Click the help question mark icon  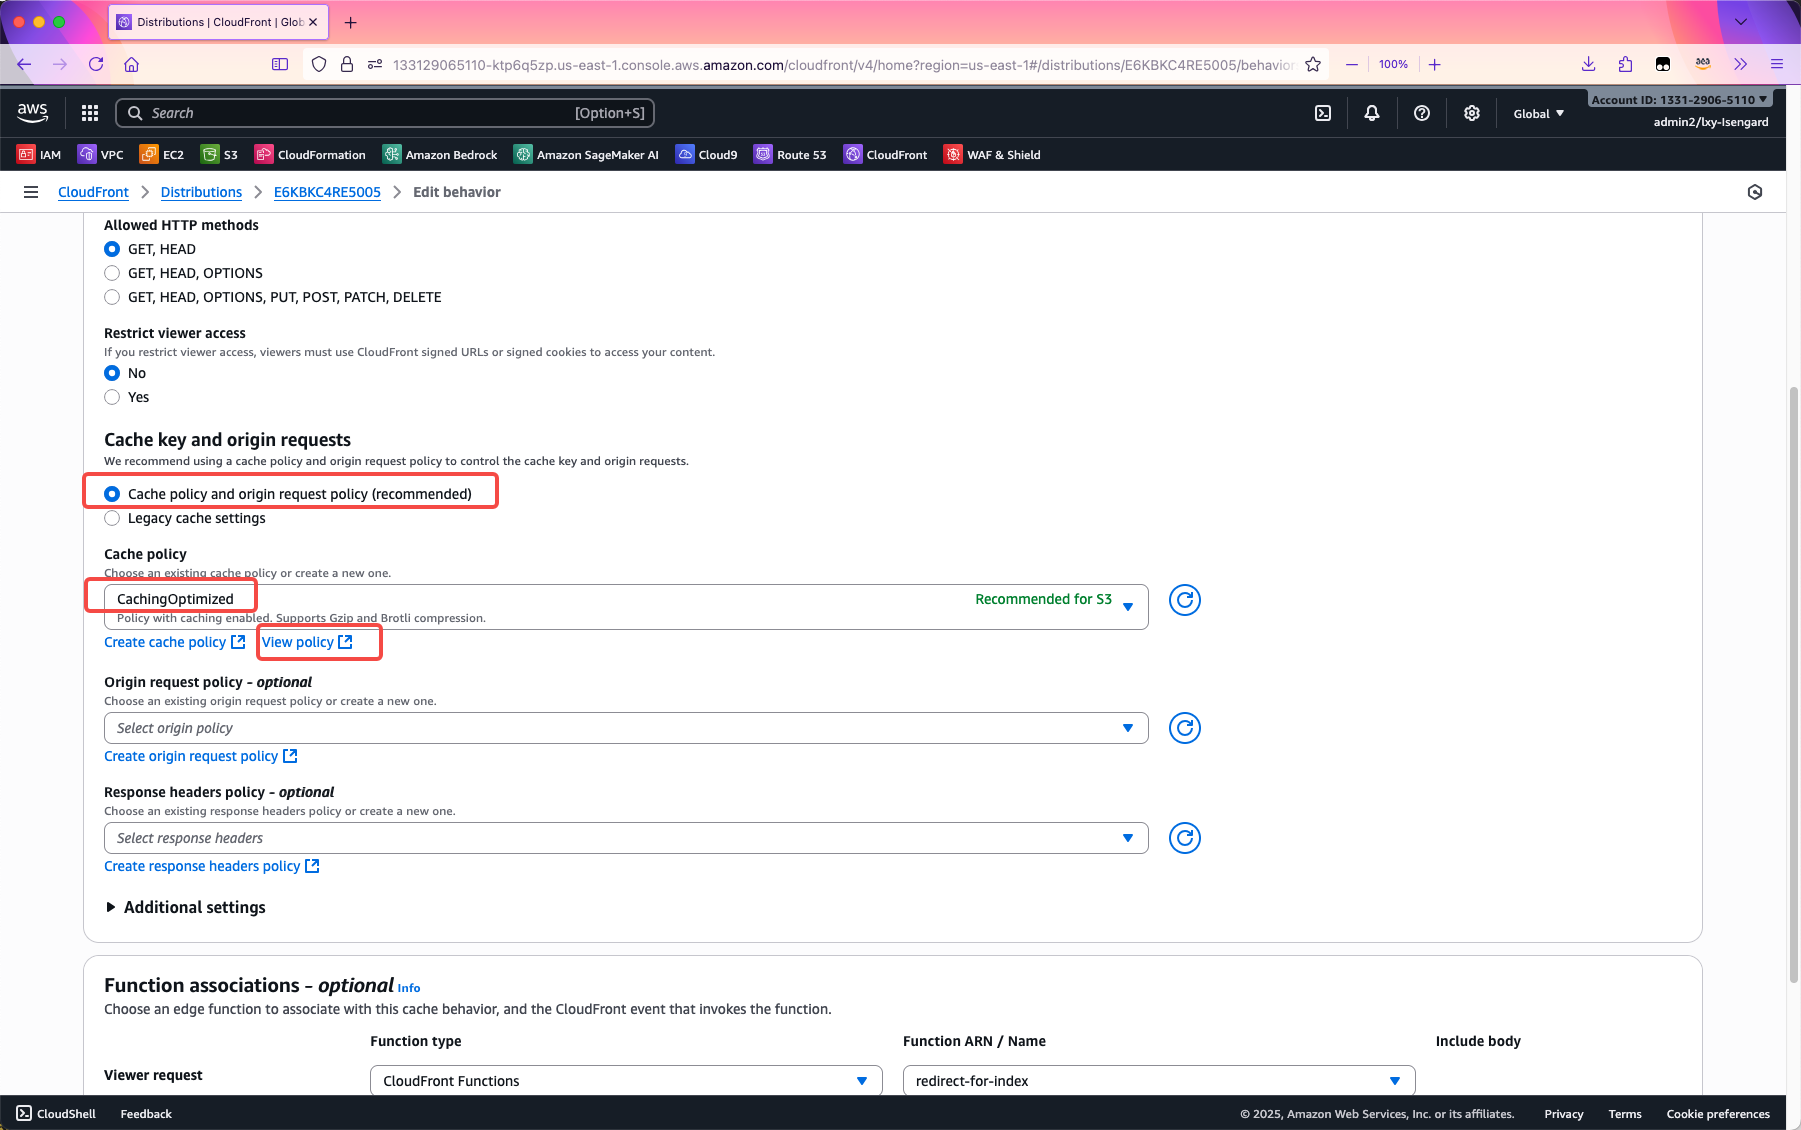pos(1421,113)
